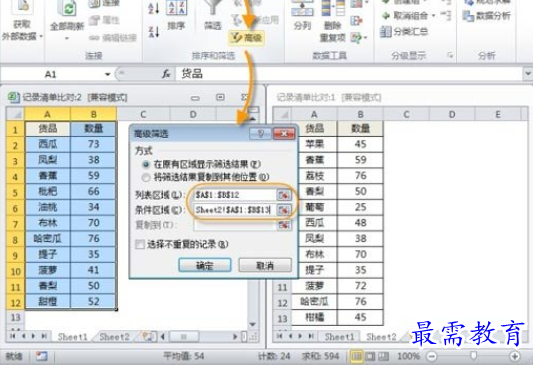
Task: Select row 12 header in left workbook
Action: click(15, 302)
